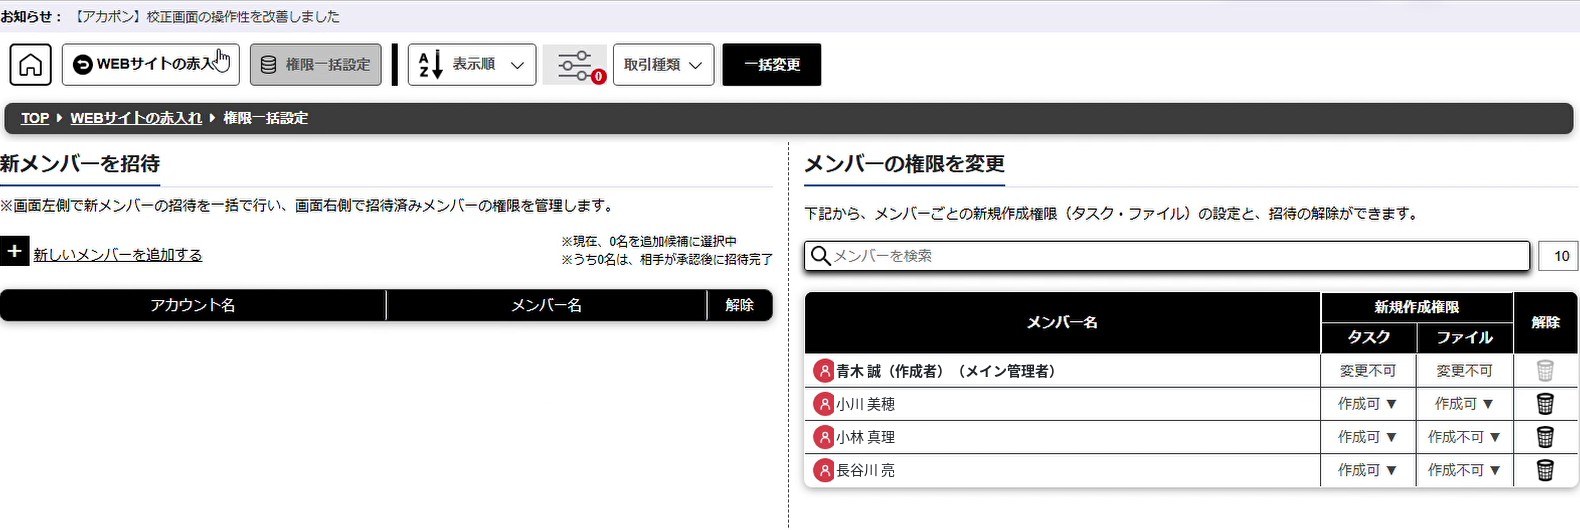Click the page size field showing 10
The height and width of the screenshot is (530, 1580).
point(1559,256)
